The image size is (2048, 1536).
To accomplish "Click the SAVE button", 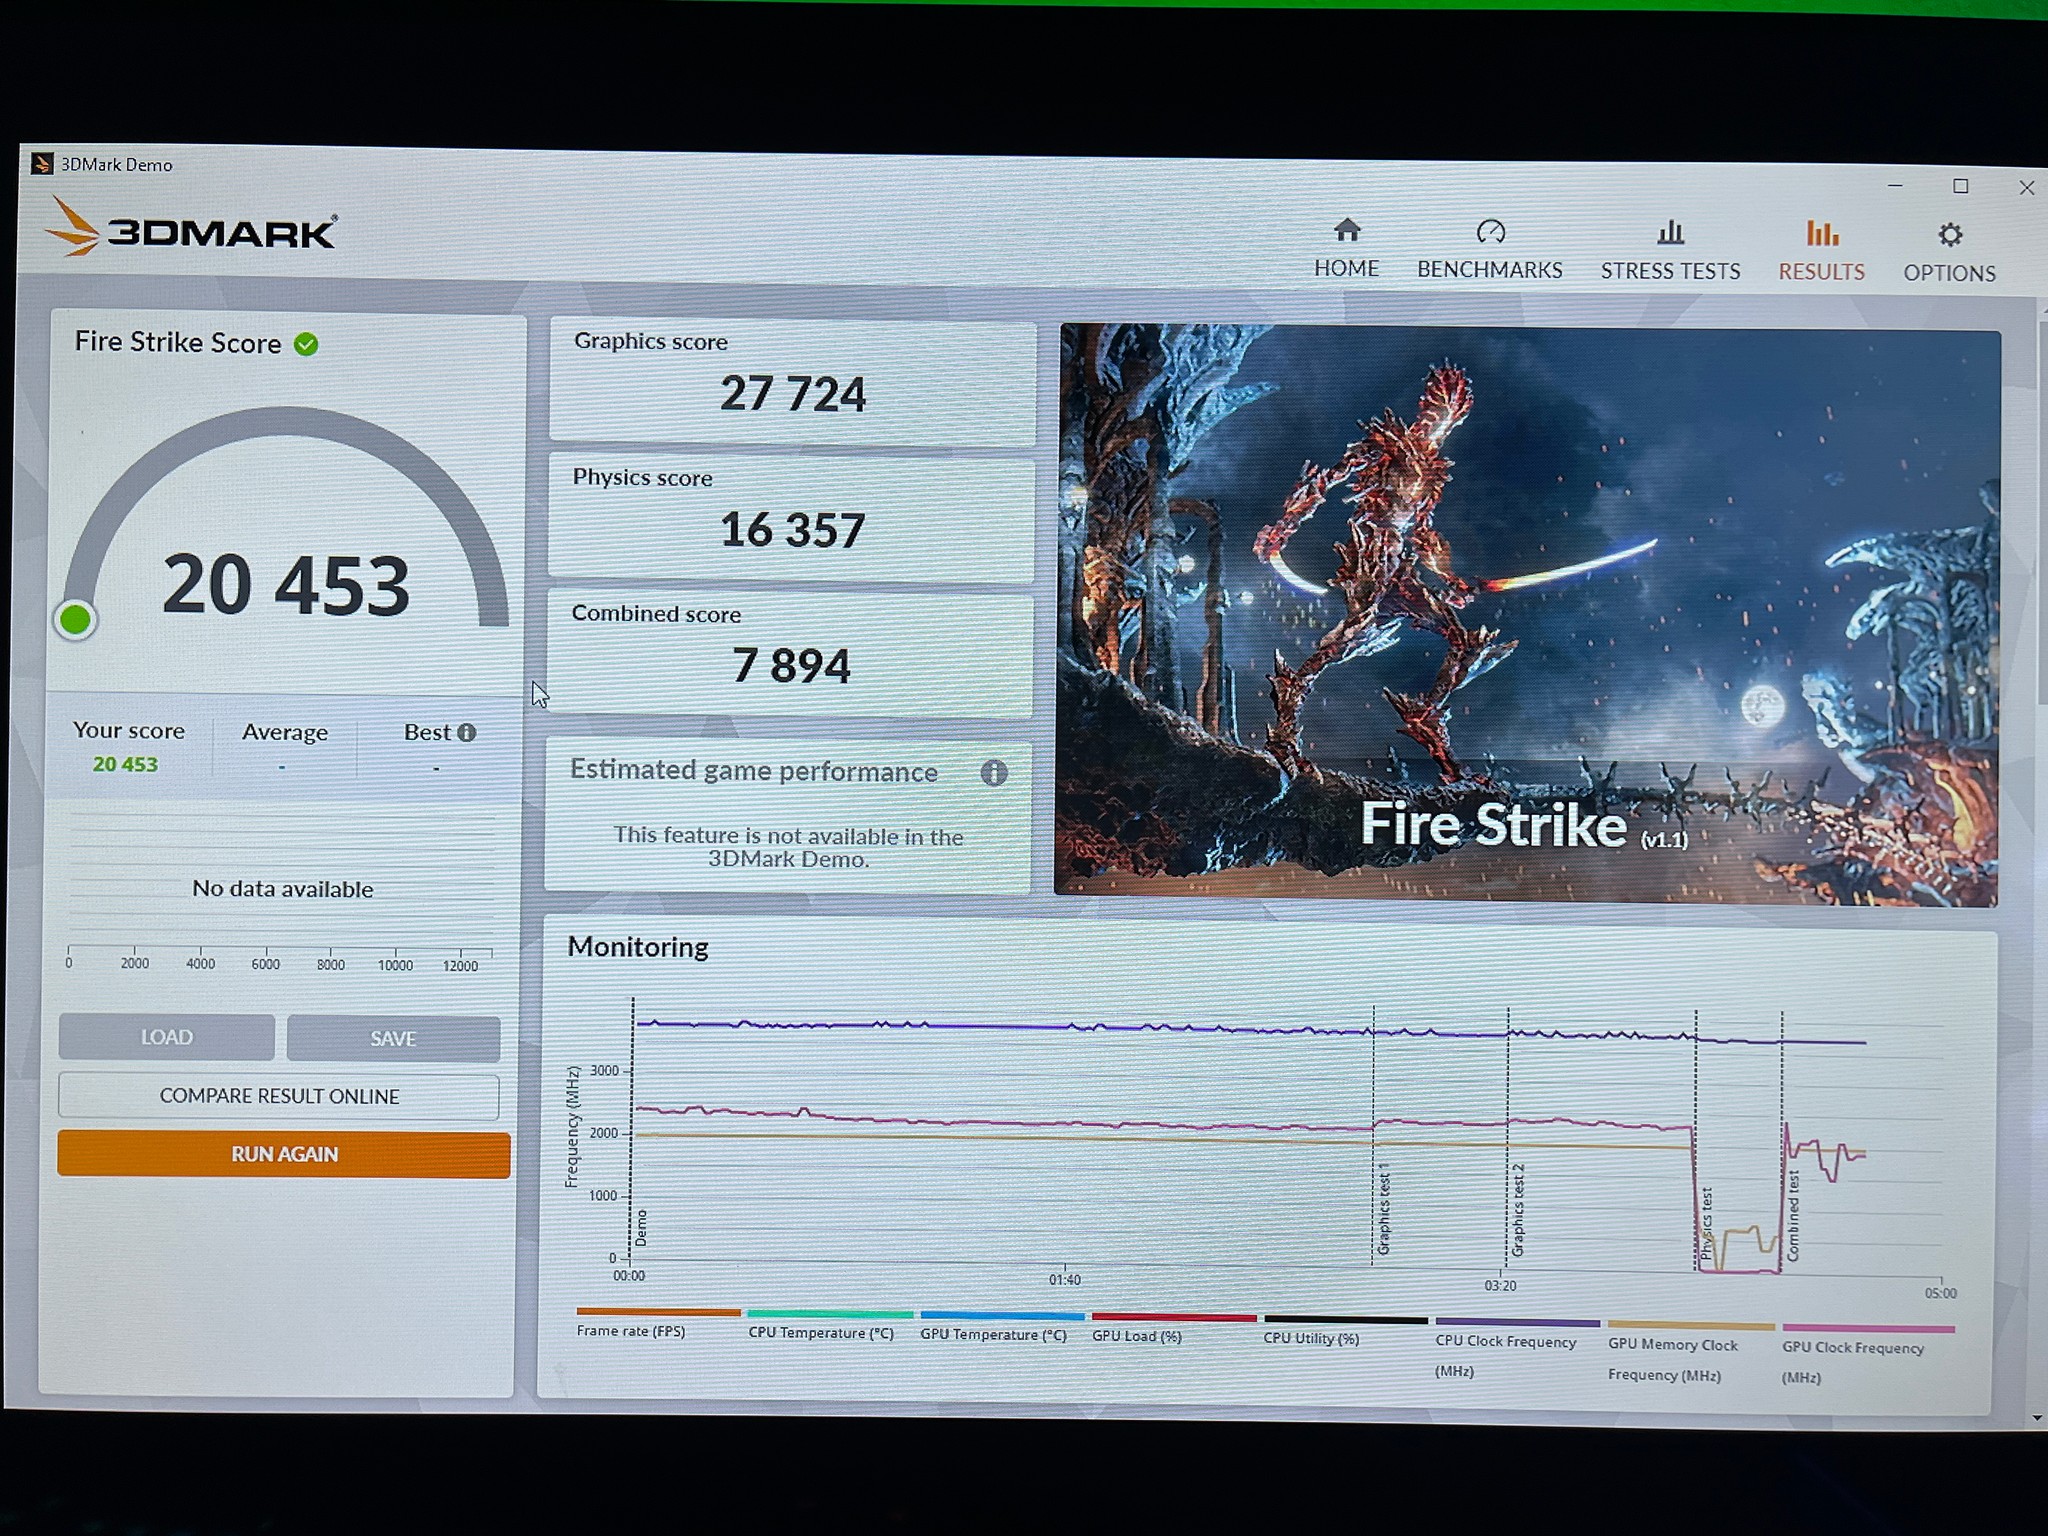I will click(393, 1039).
